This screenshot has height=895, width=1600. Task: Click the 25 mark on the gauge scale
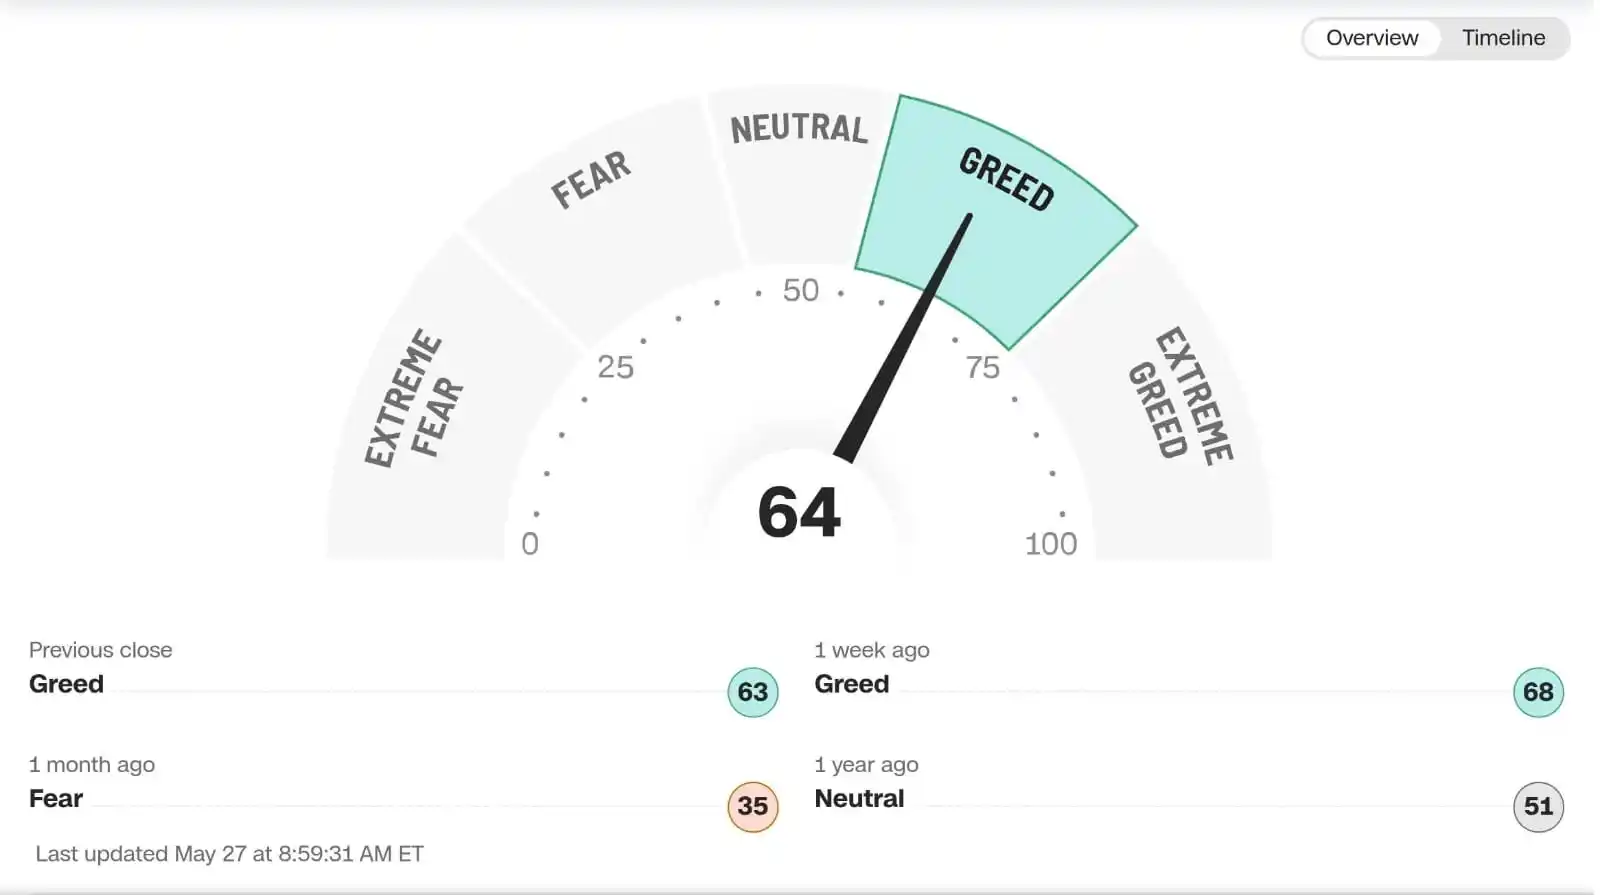pos(616,367)
